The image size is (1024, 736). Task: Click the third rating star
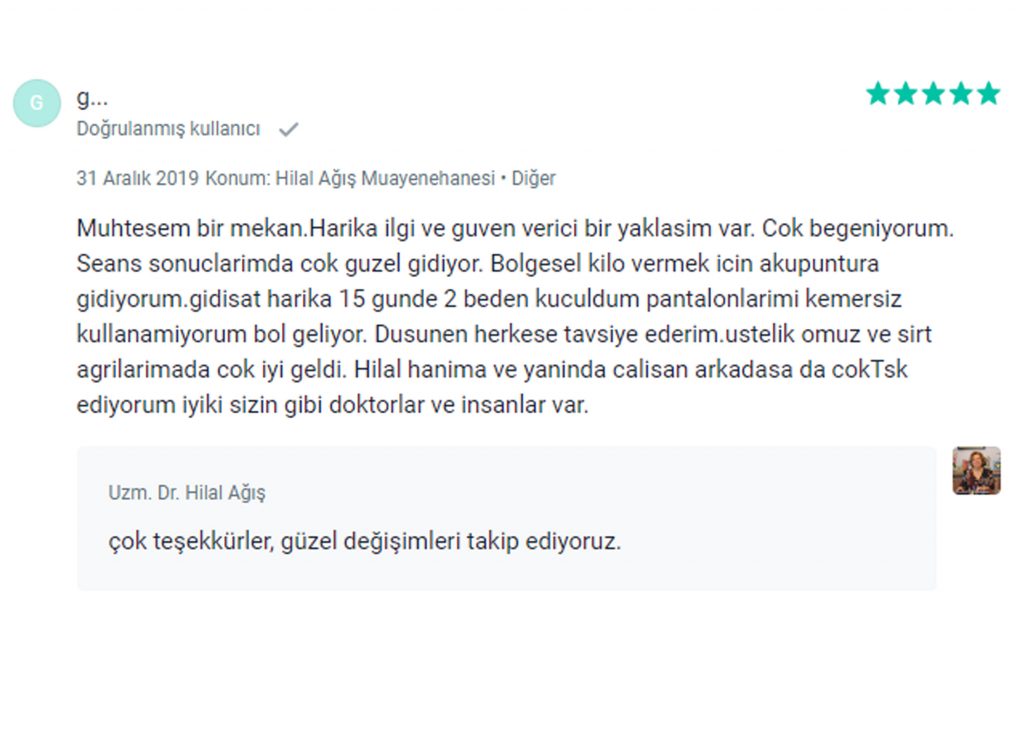click(x=933, y=93)
